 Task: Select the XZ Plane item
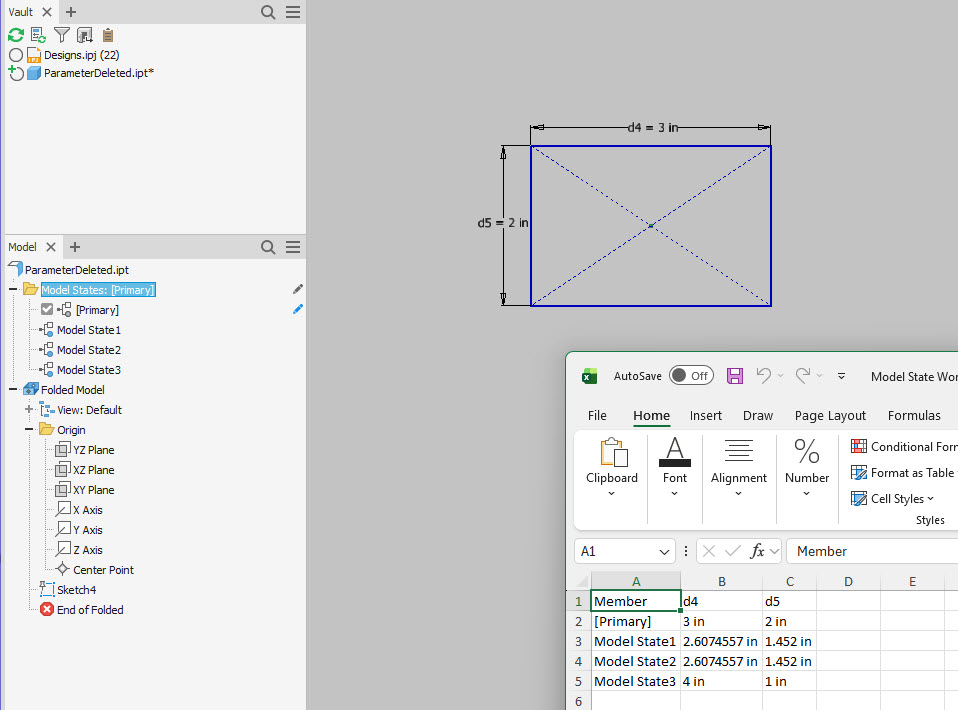93,470
